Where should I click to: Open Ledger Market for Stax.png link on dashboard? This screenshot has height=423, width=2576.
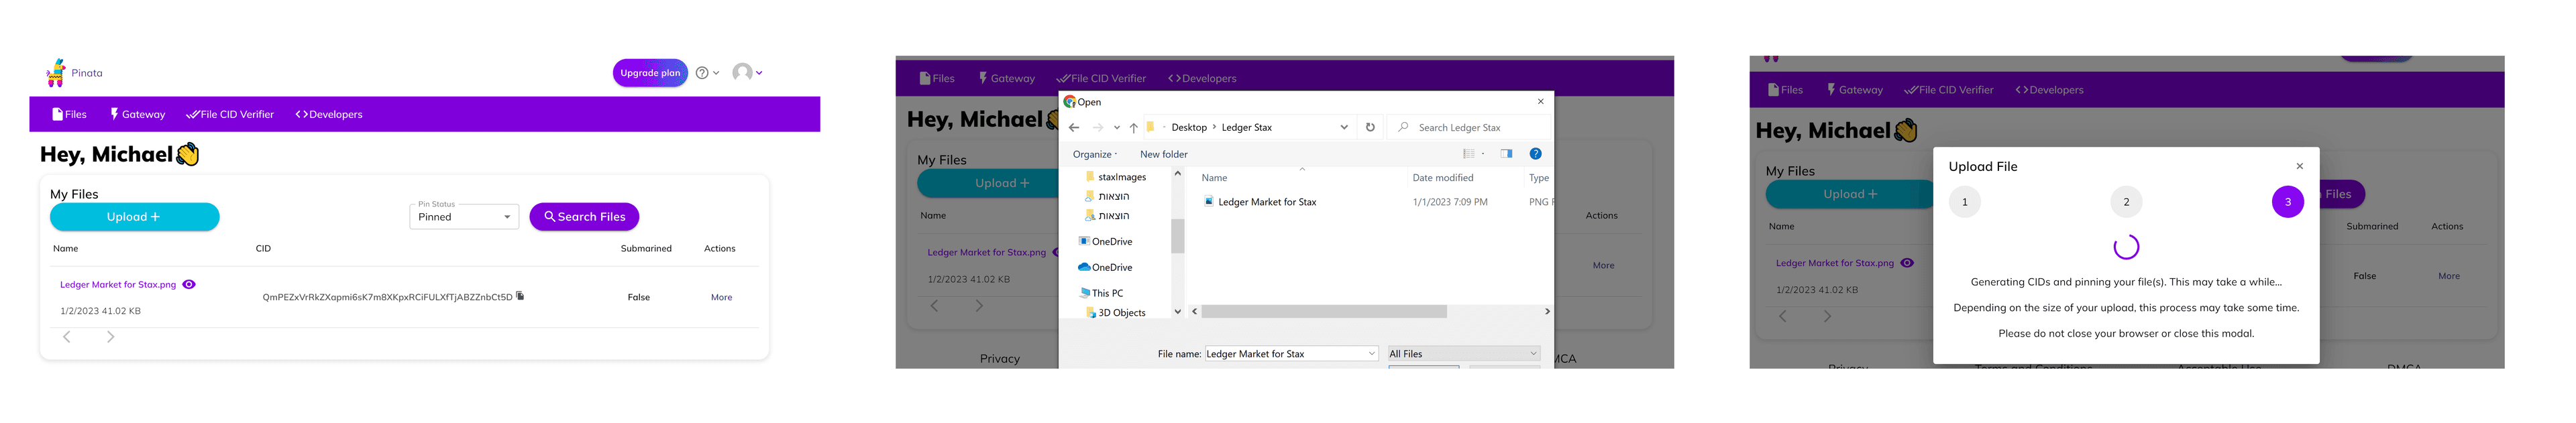[x=118, y=285]
